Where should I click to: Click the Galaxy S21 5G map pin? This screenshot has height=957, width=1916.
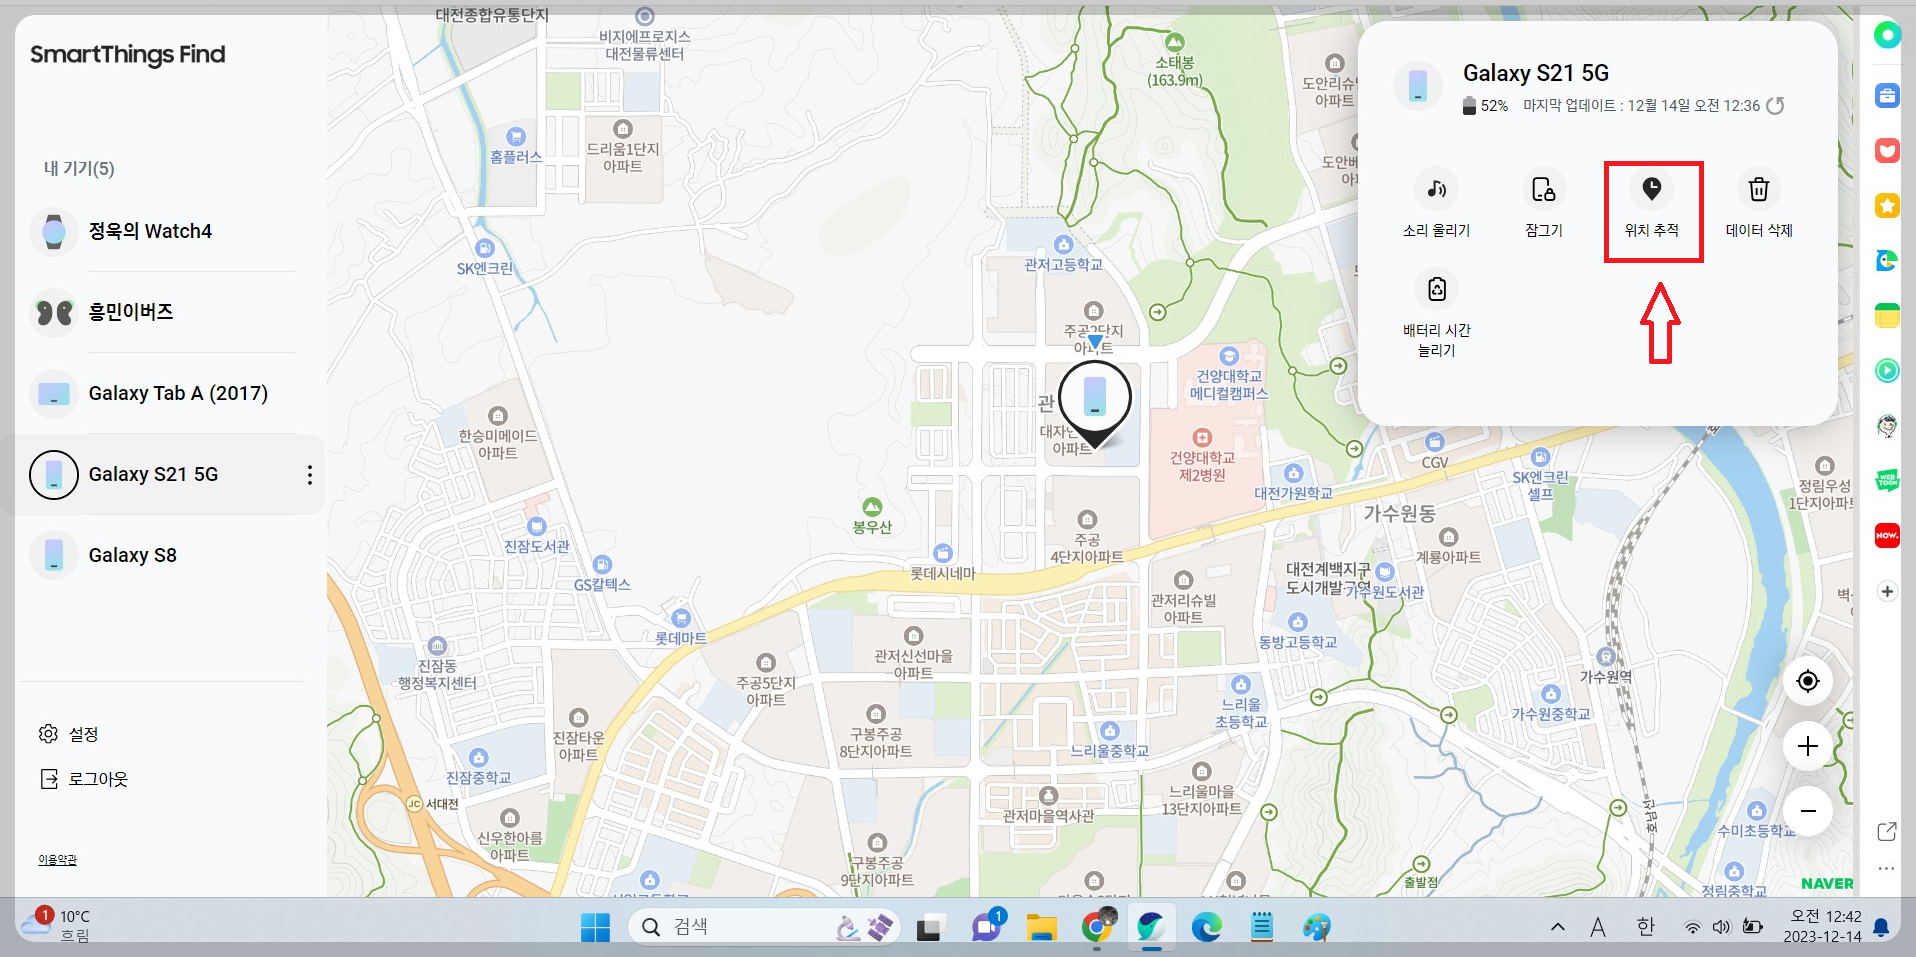point(1095,402)
